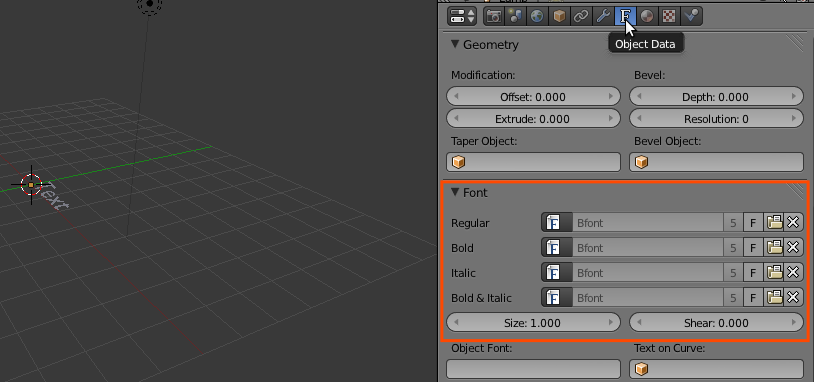Open the Taper Object selector field
The width and height of the screenshot is (814, 382).
pos(533,162)
